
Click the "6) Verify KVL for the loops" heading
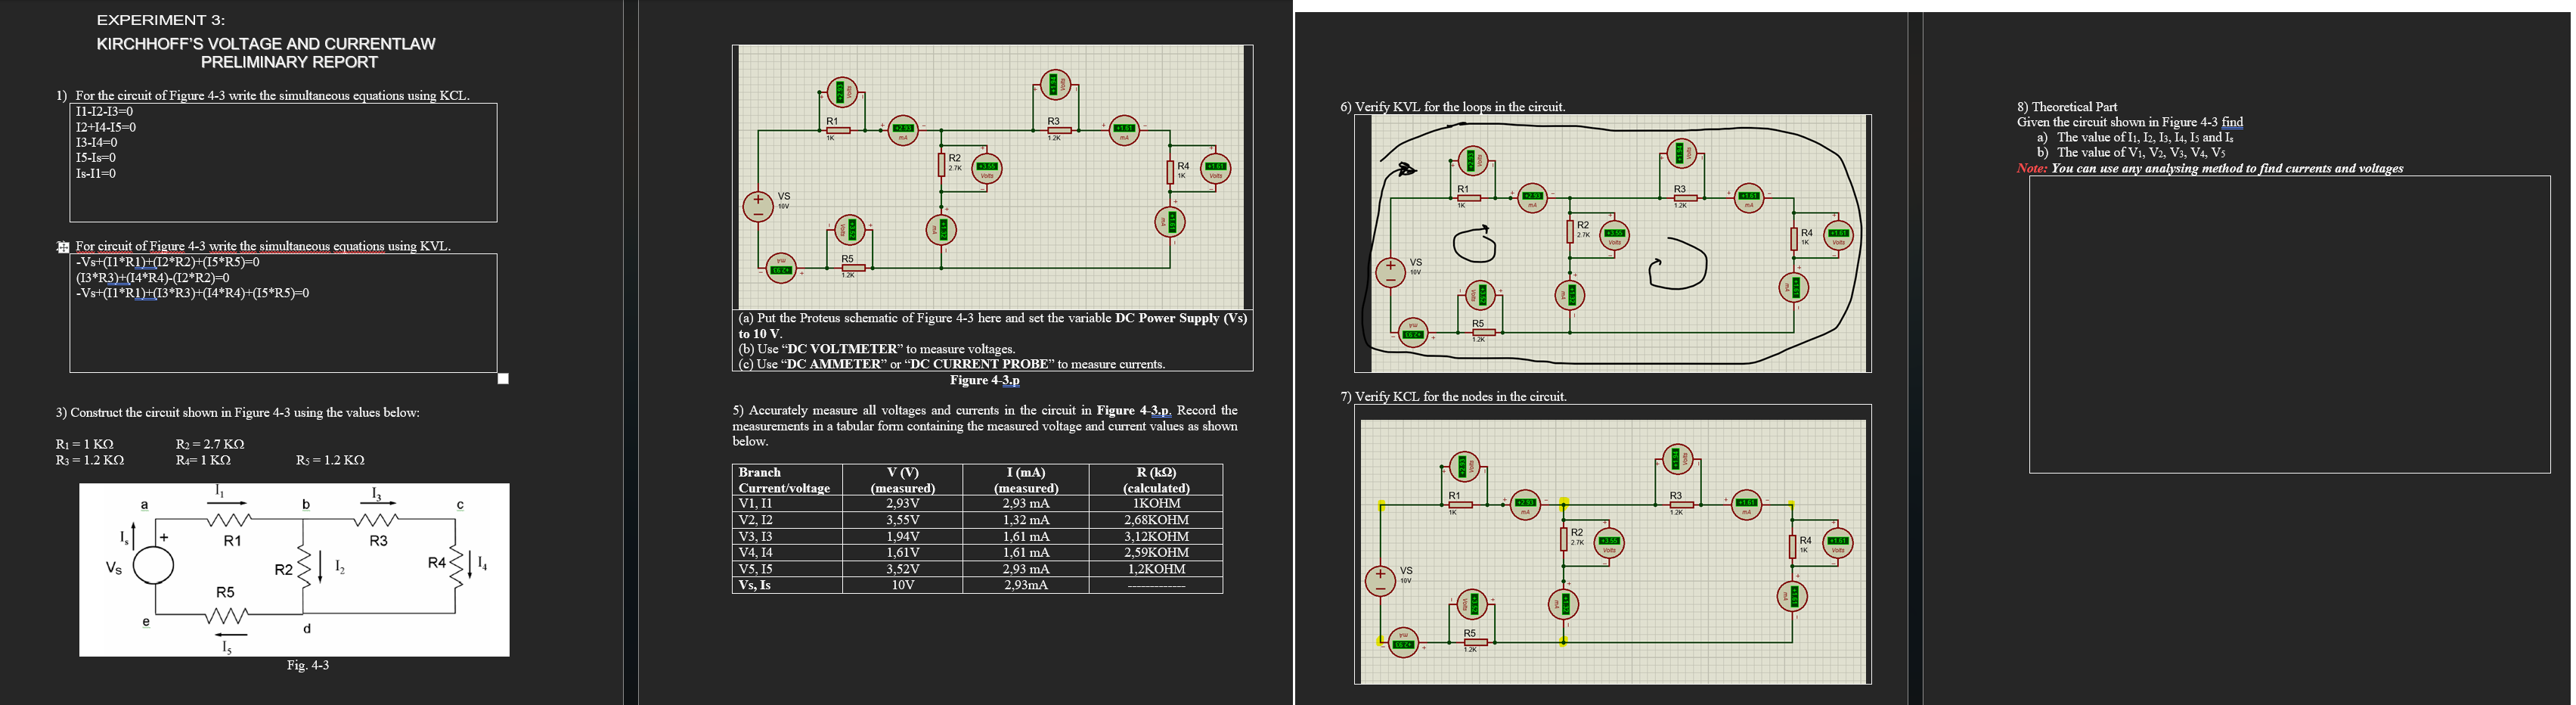[1453, 107]
